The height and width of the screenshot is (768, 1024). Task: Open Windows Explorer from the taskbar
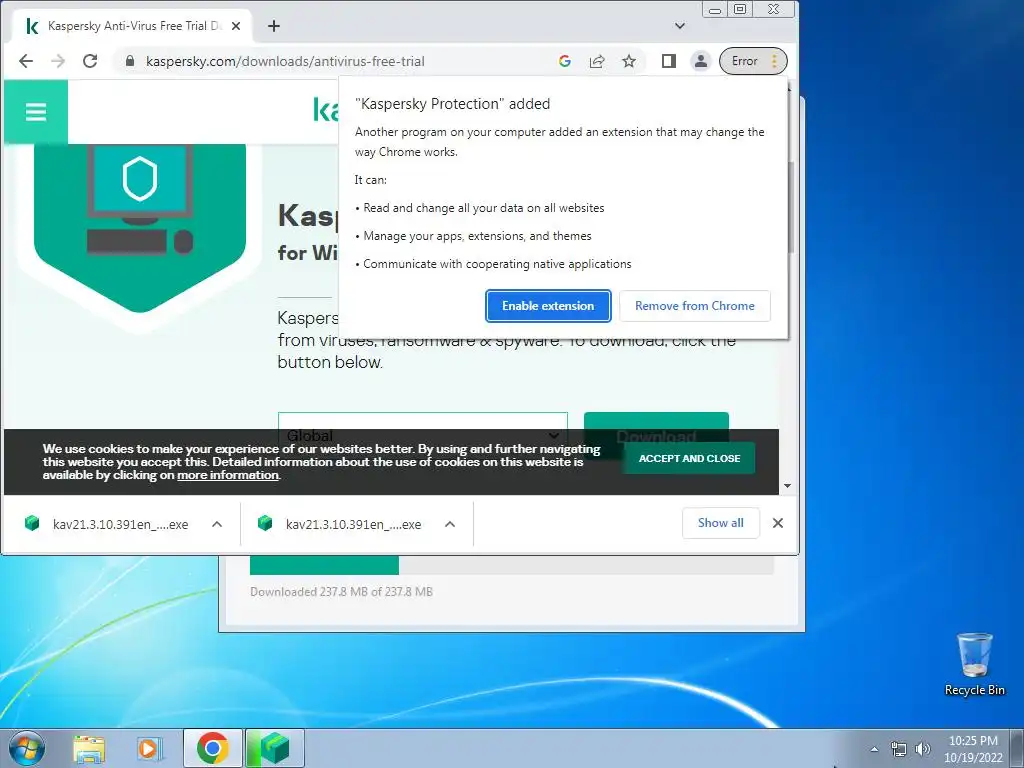coord(89,749)
